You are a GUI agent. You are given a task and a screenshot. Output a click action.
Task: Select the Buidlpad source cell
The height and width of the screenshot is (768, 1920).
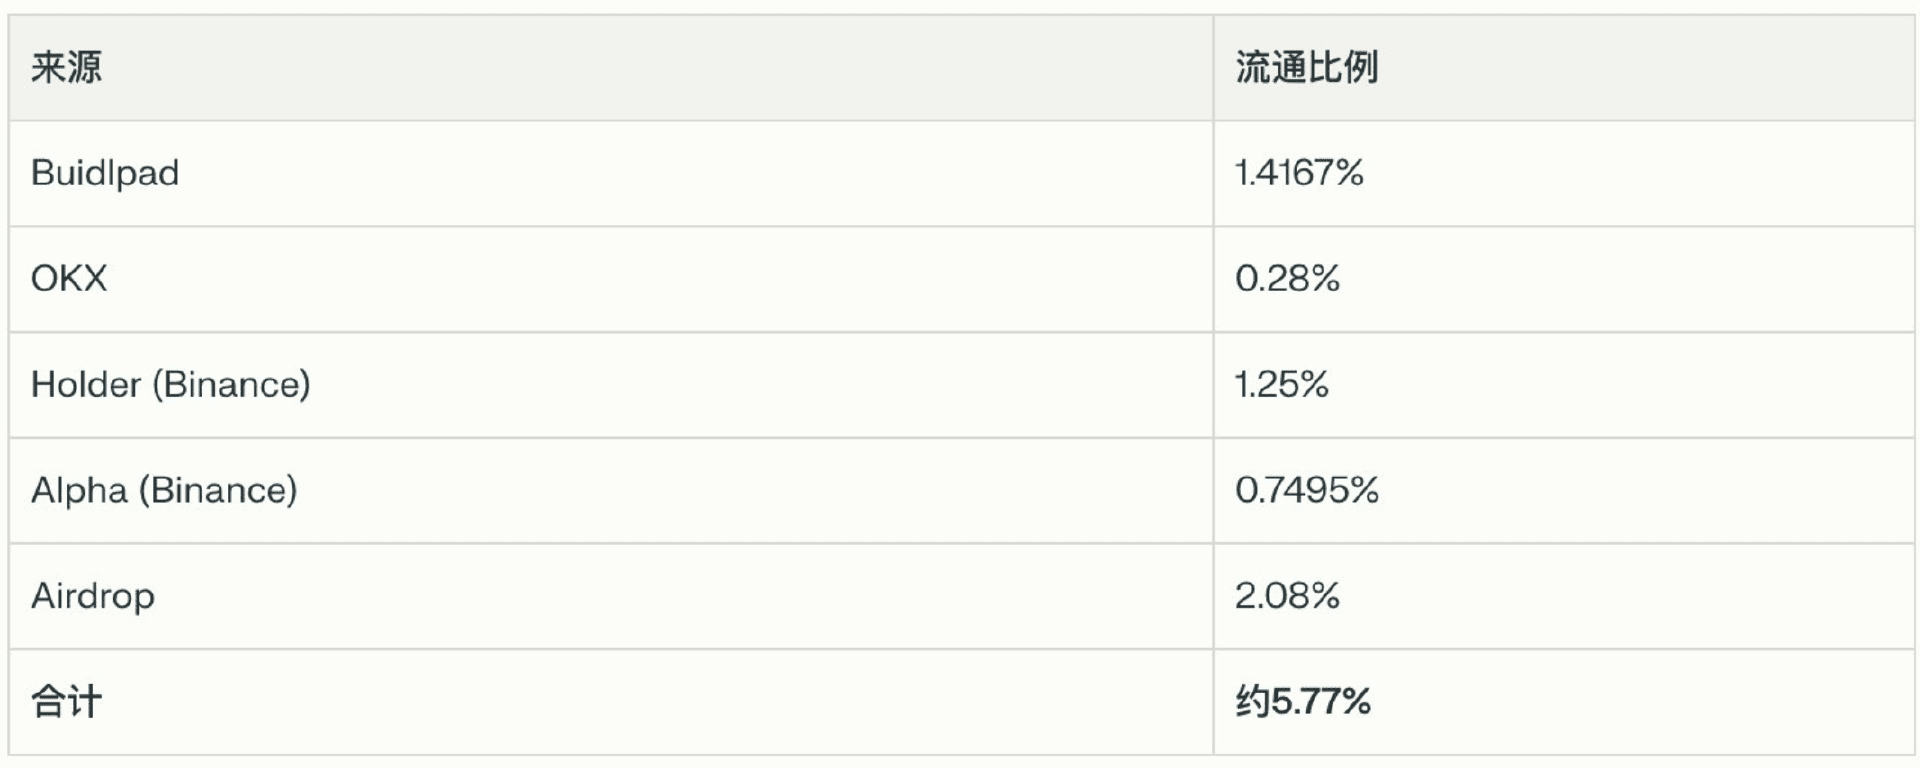[611, 174]
